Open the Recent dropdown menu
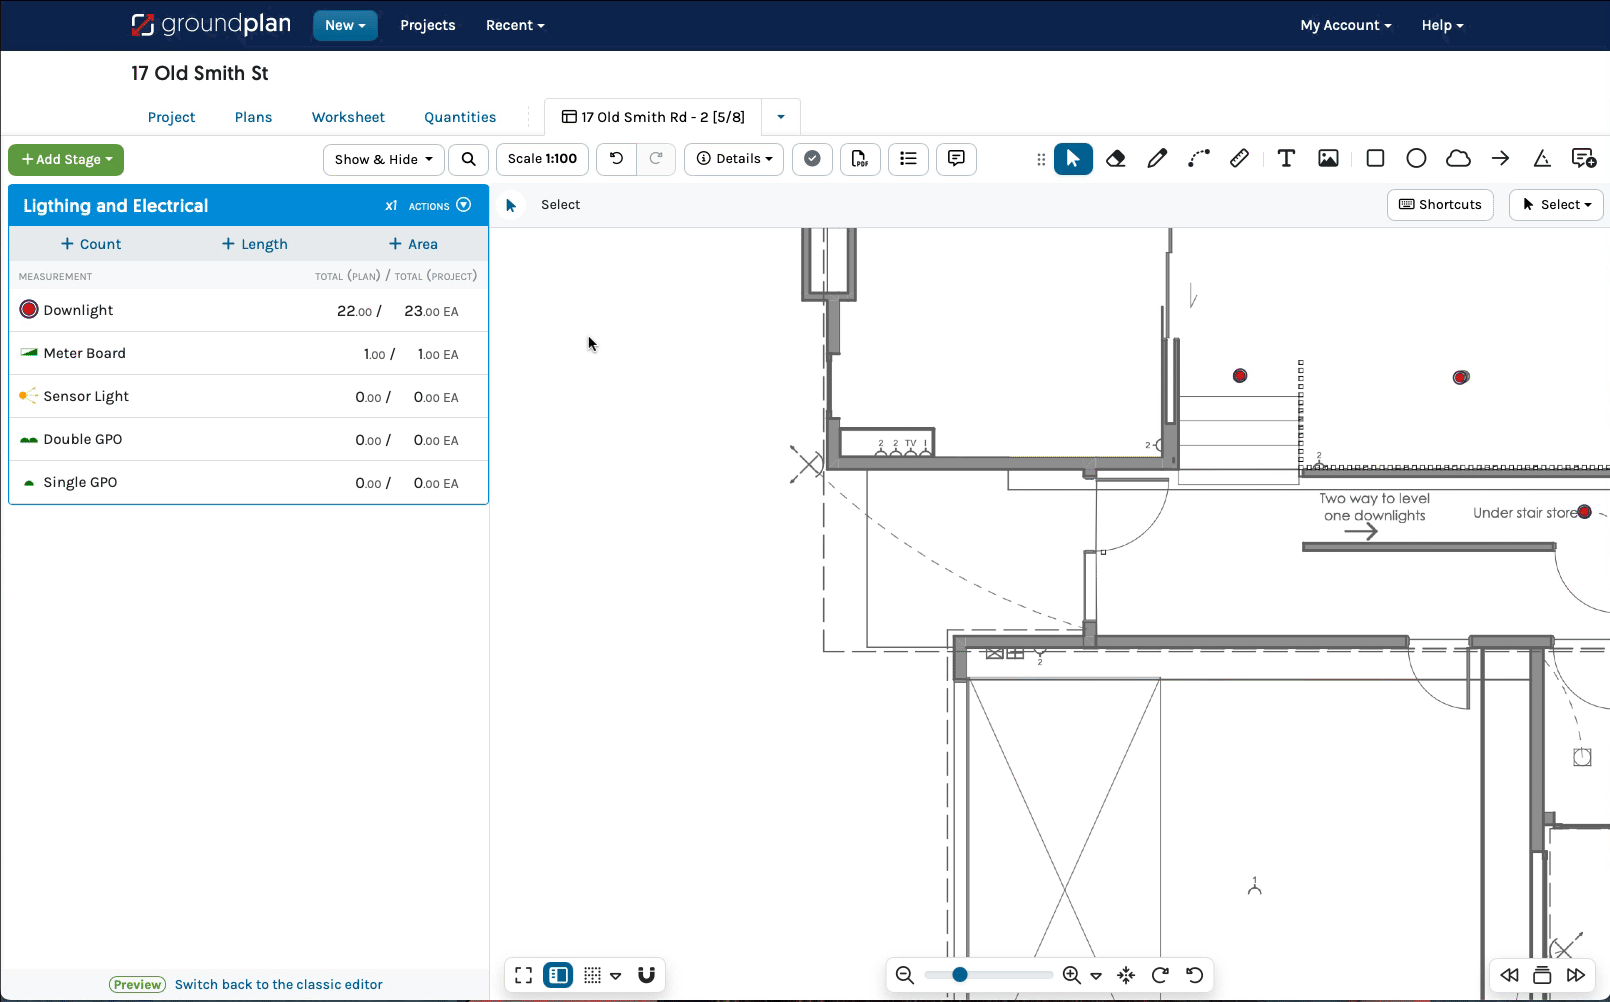 click(x=515, y=25)
